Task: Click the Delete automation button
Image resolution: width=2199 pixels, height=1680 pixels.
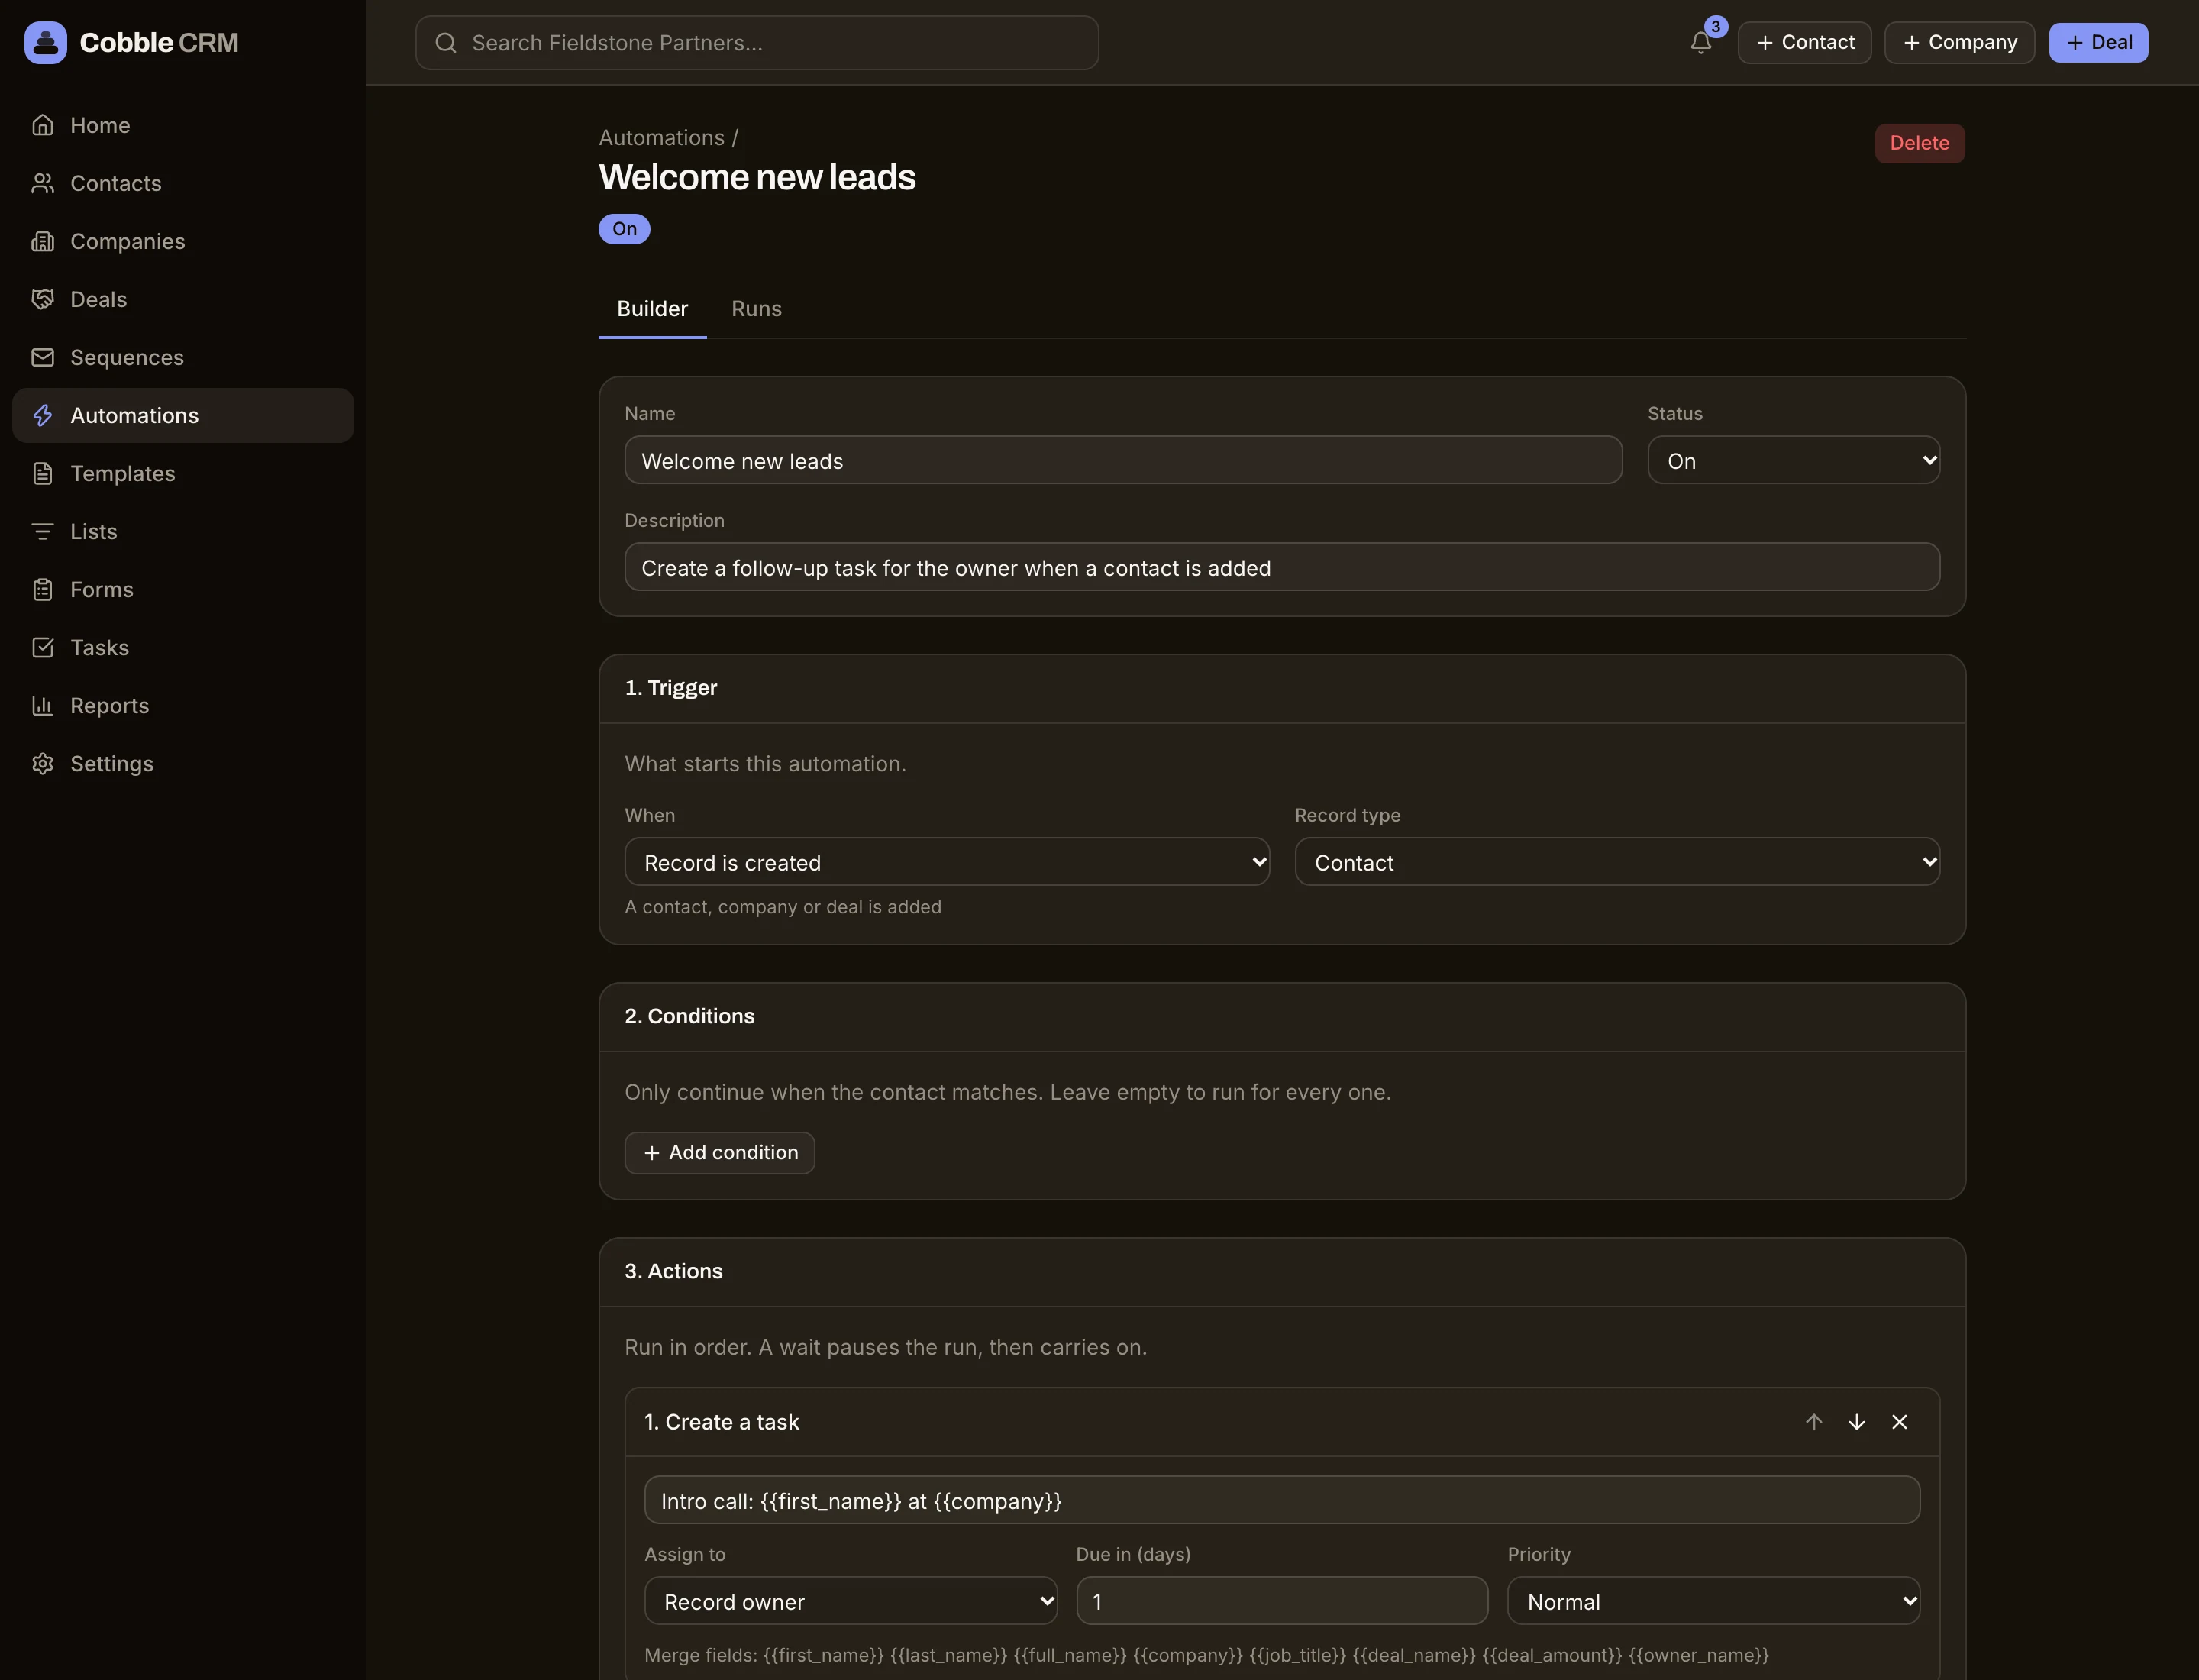Action: pos(1919,143)
